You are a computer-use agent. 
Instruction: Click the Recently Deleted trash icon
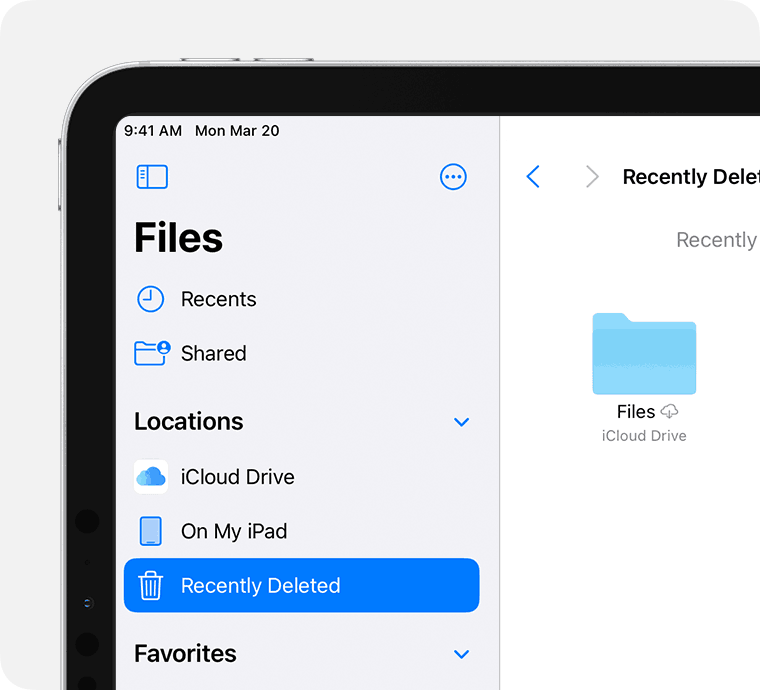(151, 585)
